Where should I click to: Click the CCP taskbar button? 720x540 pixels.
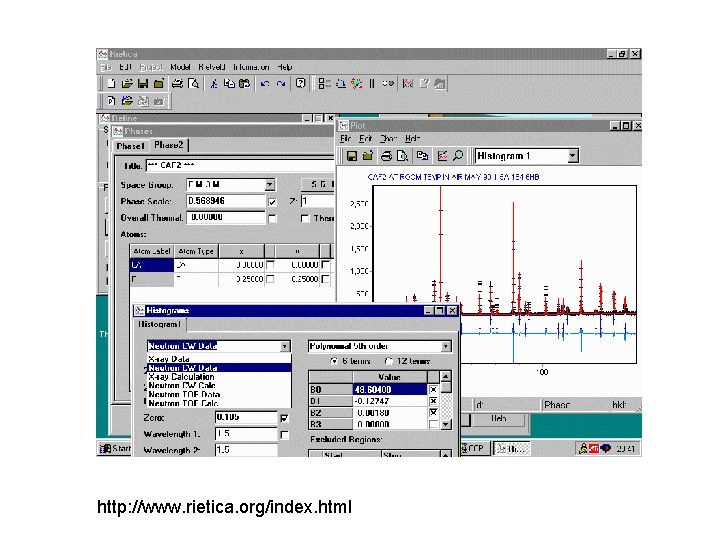coord(474,448)
